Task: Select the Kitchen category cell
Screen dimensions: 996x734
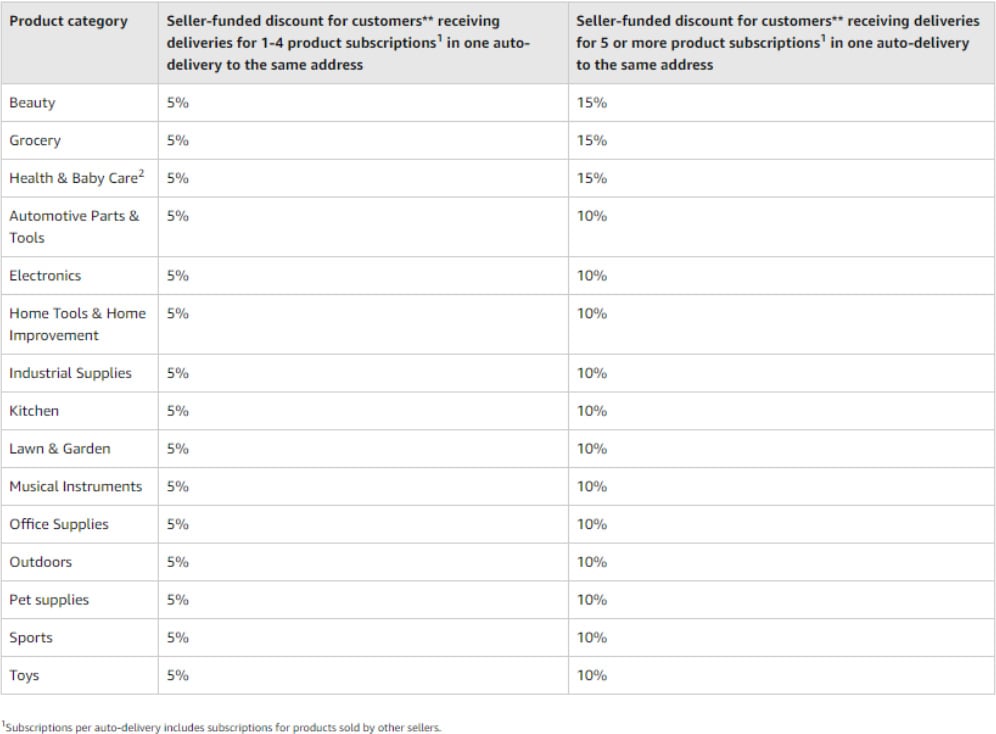Action: click(x=34, y=411)
